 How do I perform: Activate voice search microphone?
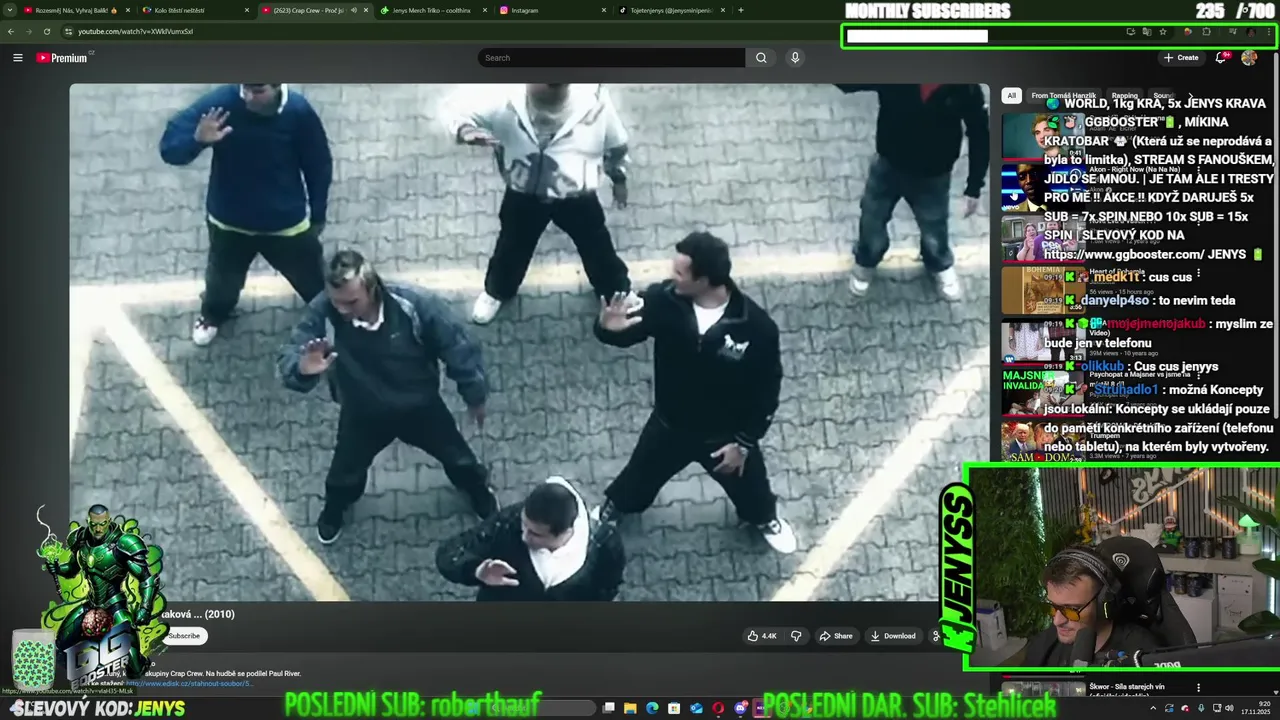795,58
